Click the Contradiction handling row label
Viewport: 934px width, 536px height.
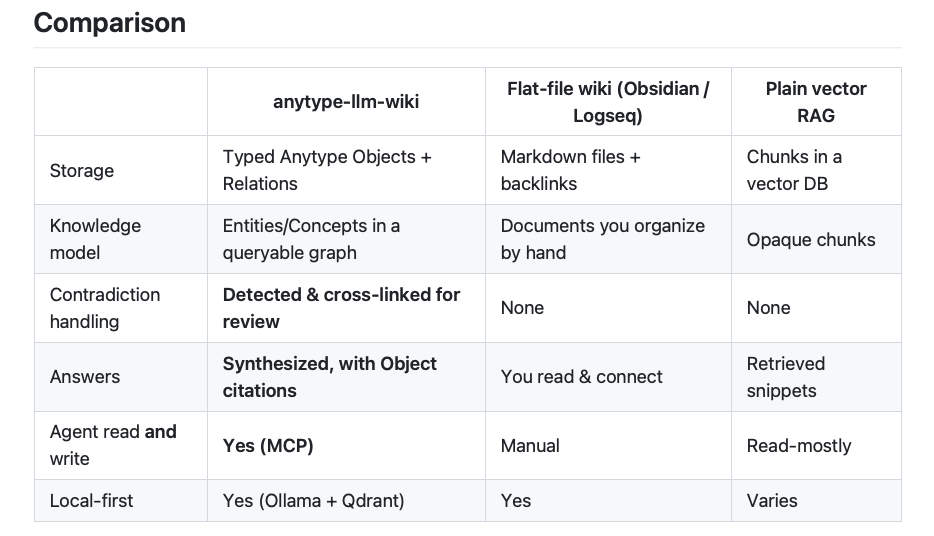105,308
